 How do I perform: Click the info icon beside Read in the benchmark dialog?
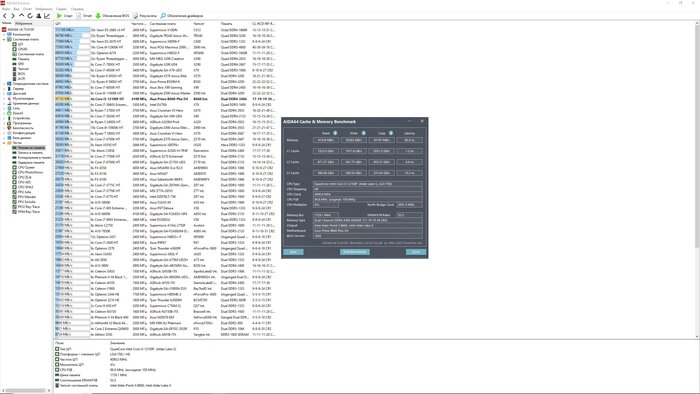335,133
